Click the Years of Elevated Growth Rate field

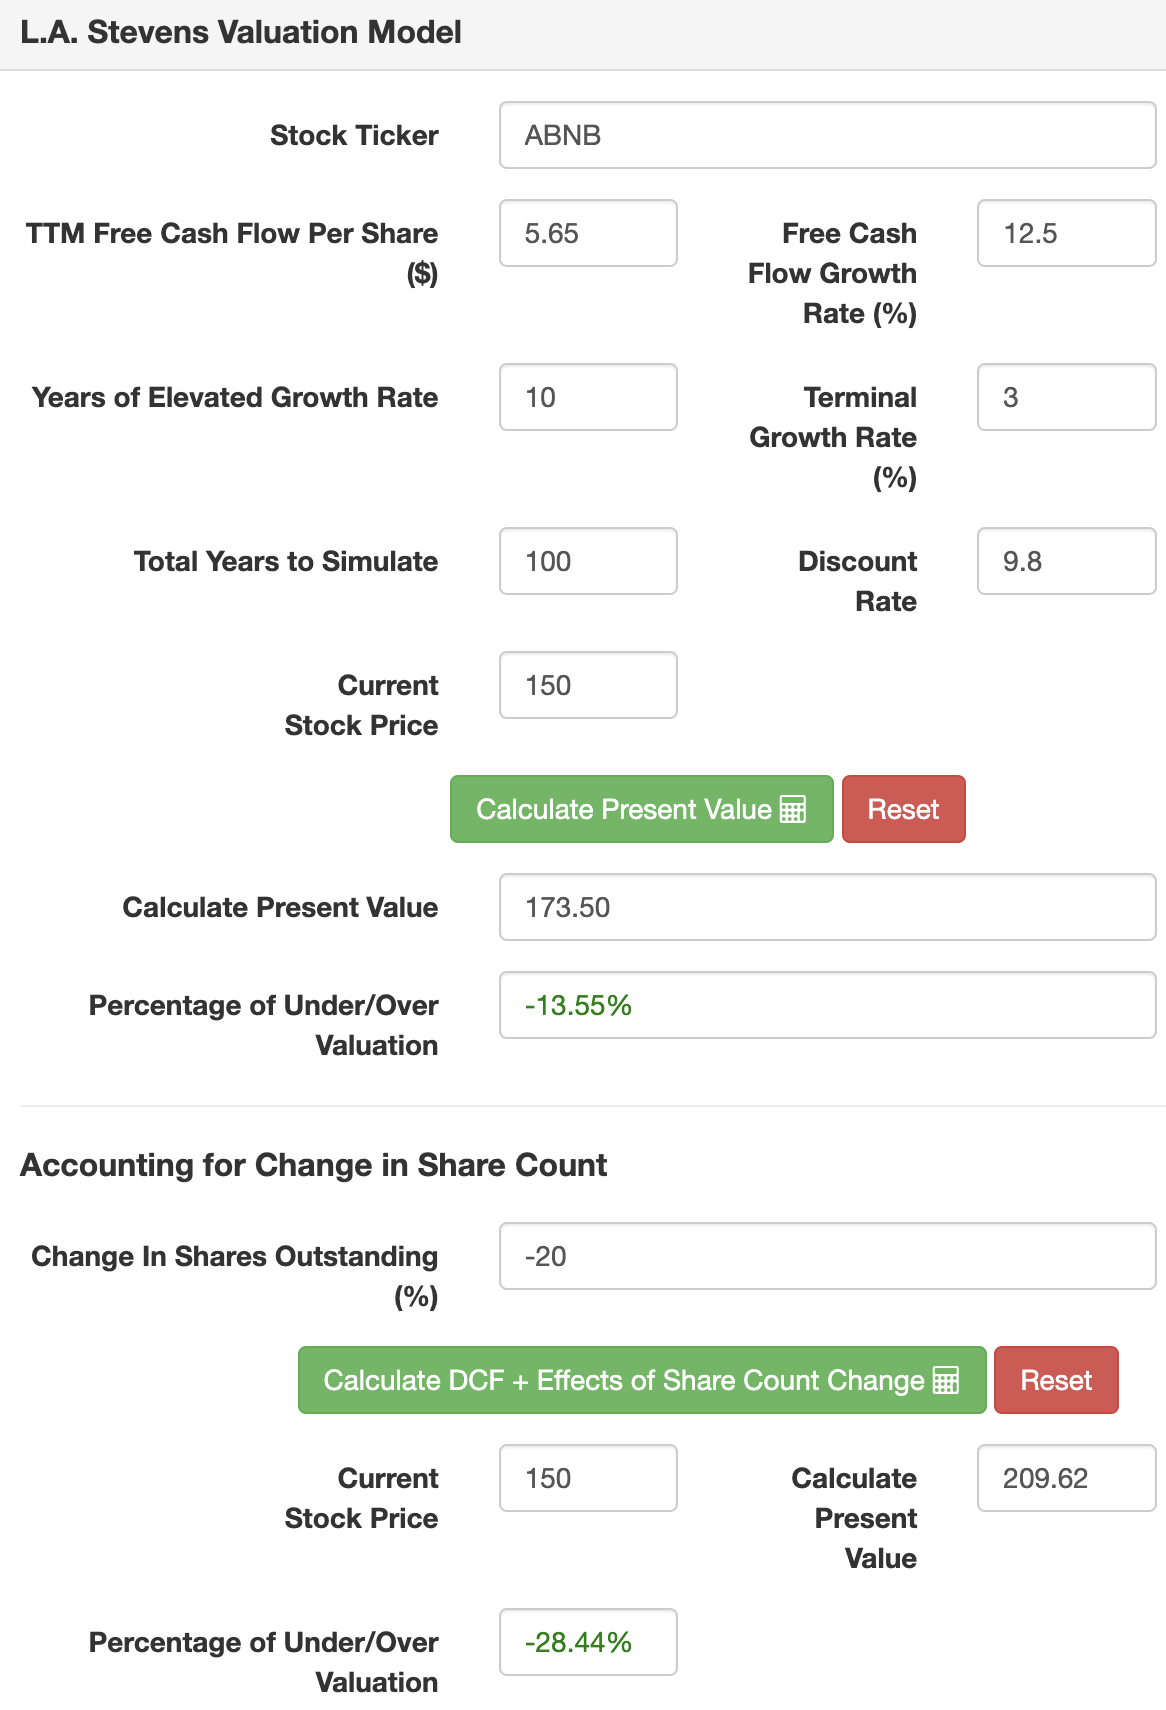pyautogui.click(x=588, y=397)
